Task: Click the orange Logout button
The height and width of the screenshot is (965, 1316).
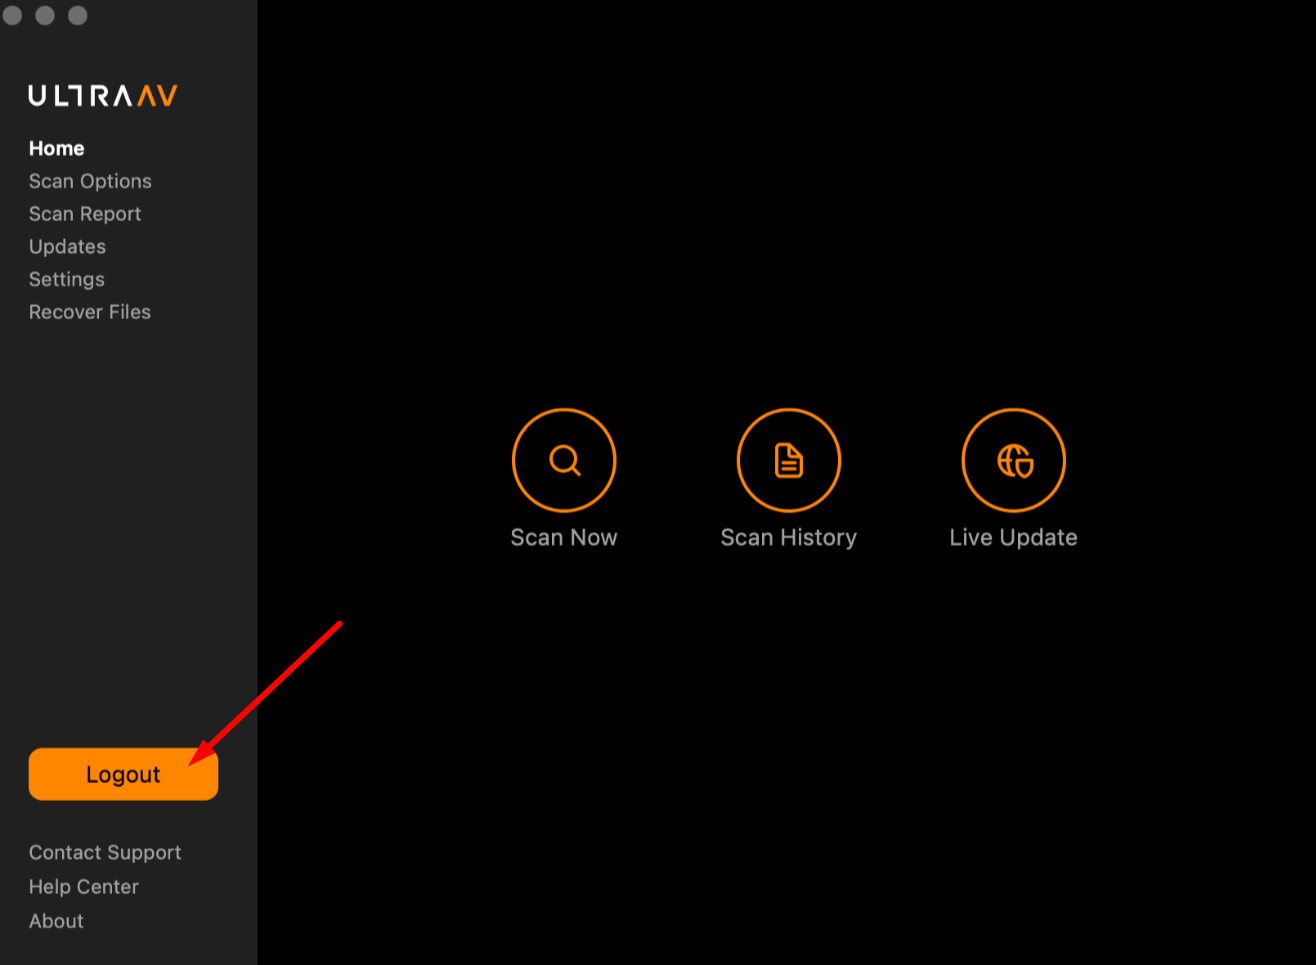Action: (123, 774)
